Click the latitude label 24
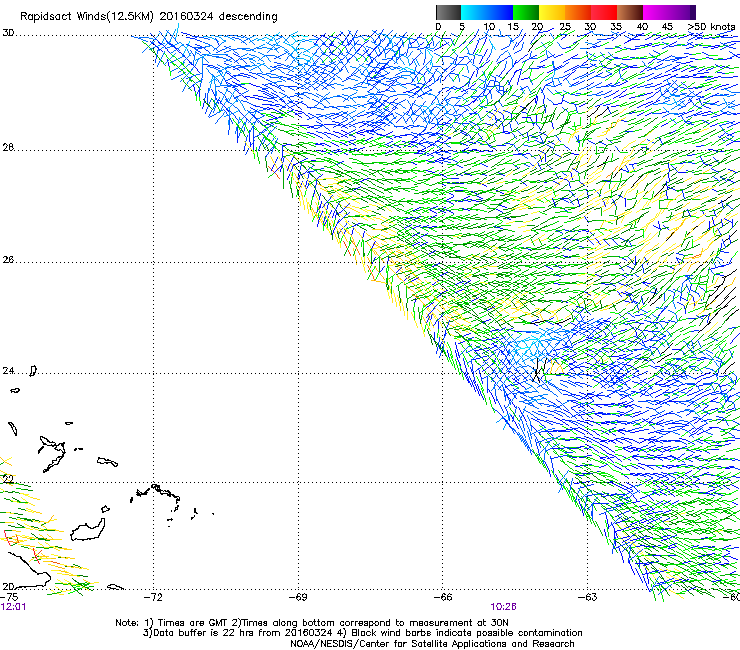Image resolution: width=740 pixels, height=650 pixels. [x=8, y=371]
